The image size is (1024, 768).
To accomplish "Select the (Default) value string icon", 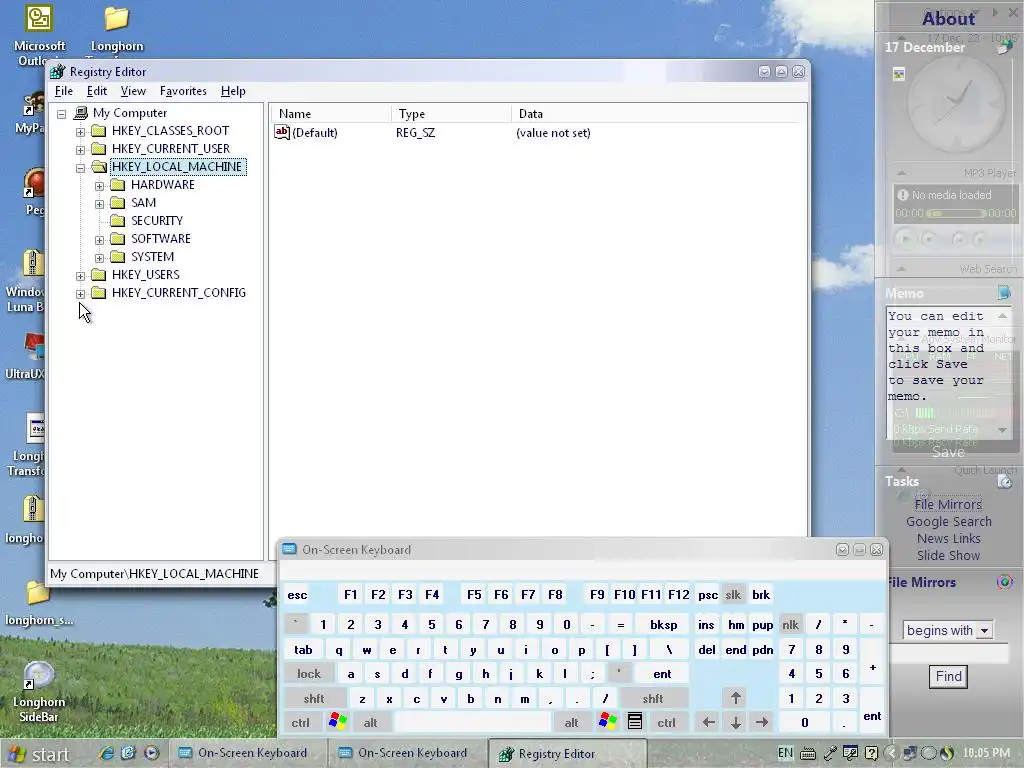I will pyautogui.click(x=281, y=132).
